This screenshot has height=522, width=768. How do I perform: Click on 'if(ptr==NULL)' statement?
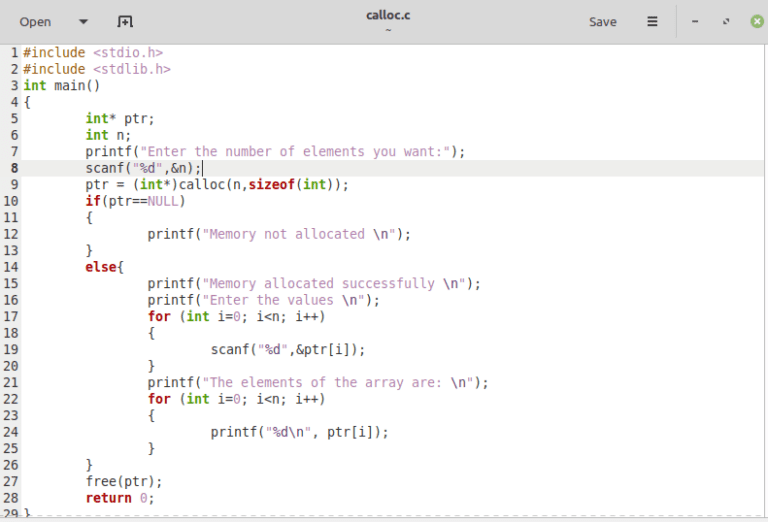tap(135, 201)
